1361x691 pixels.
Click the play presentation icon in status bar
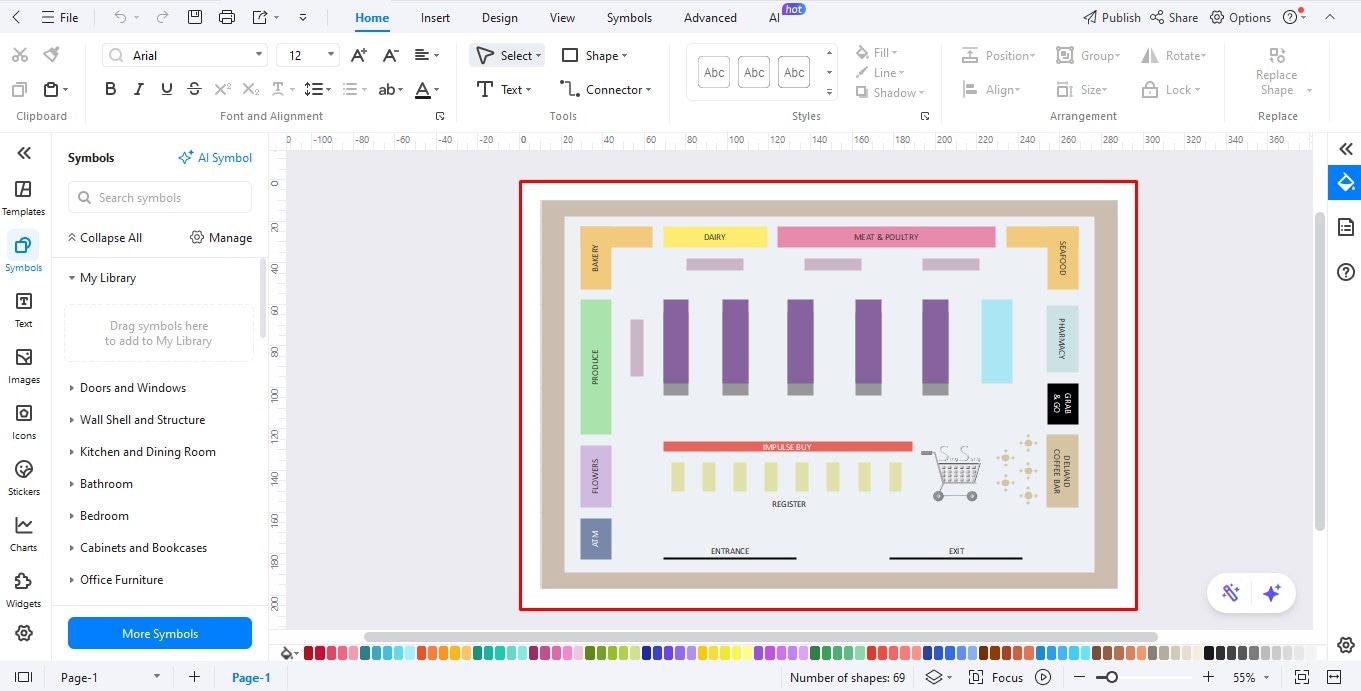1043,677
